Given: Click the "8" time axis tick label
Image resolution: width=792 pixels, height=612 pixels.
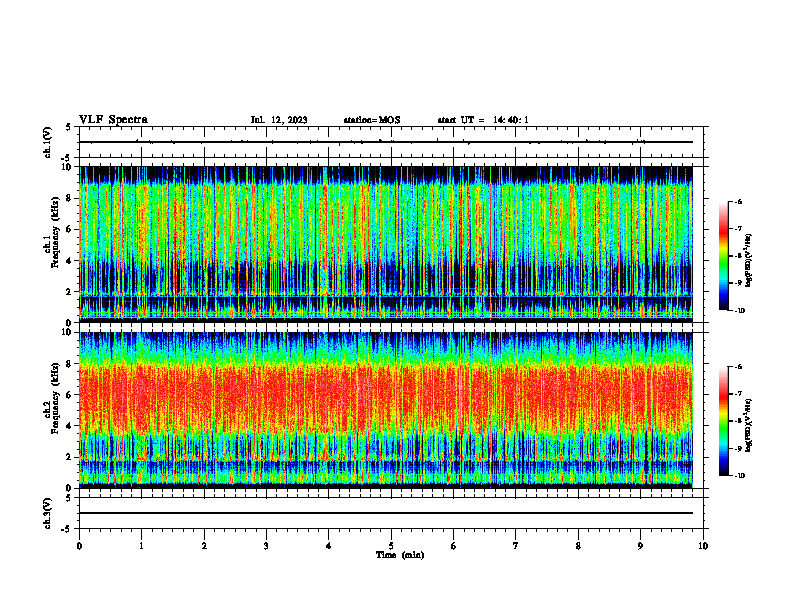Looking at the screenshot, I should 578,546.
